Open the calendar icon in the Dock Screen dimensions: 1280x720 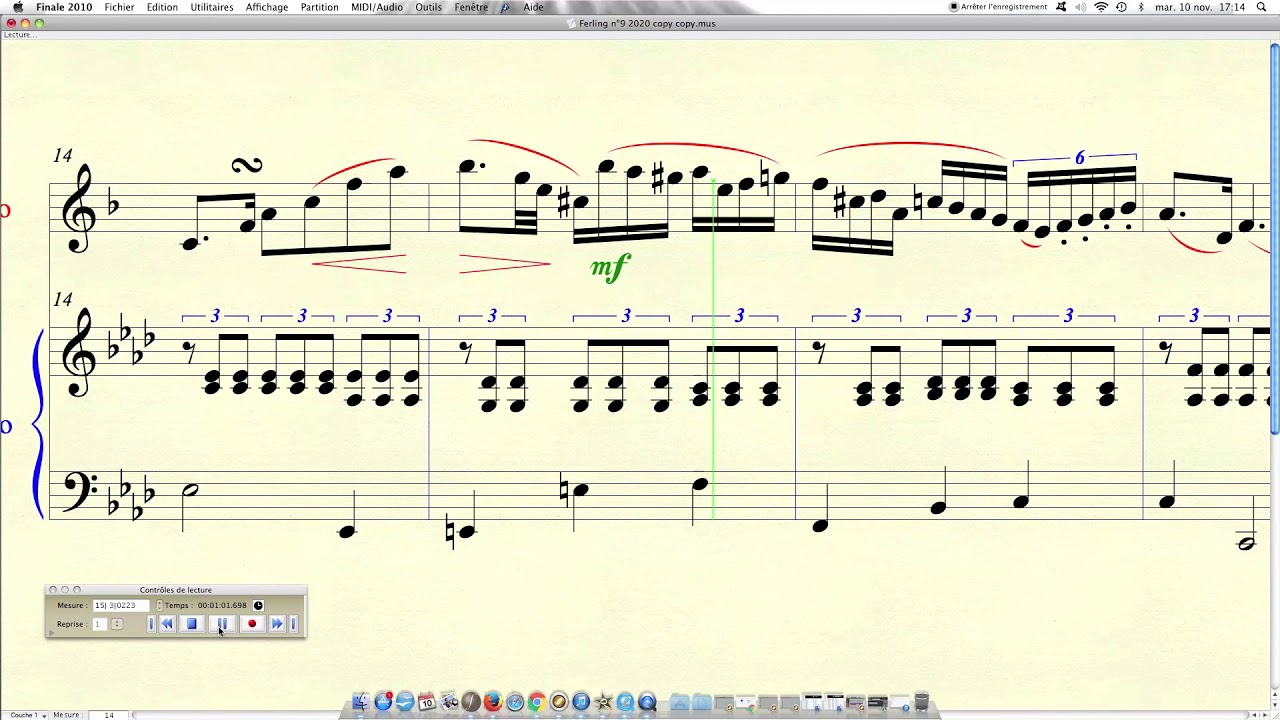click(427, 702)
